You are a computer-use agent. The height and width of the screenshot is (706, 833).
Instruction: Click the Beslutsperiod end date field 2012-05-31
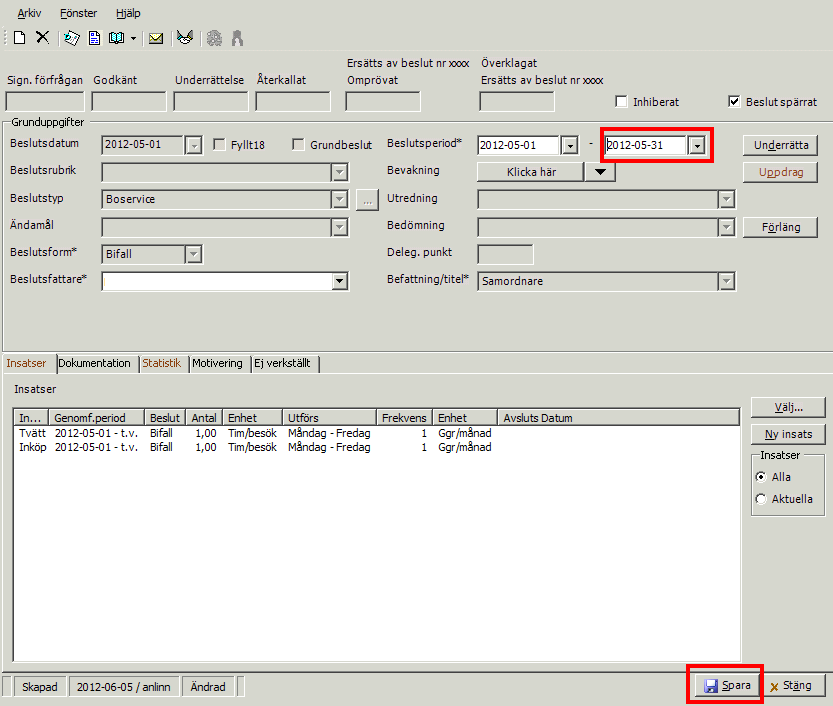(x=646, y=145)
